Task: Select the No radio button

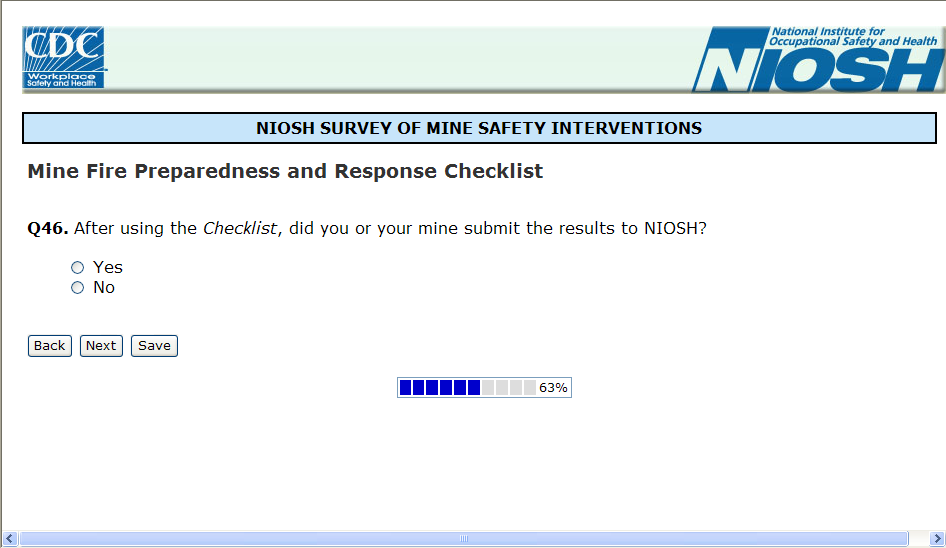Action: [x=78, y=288]
